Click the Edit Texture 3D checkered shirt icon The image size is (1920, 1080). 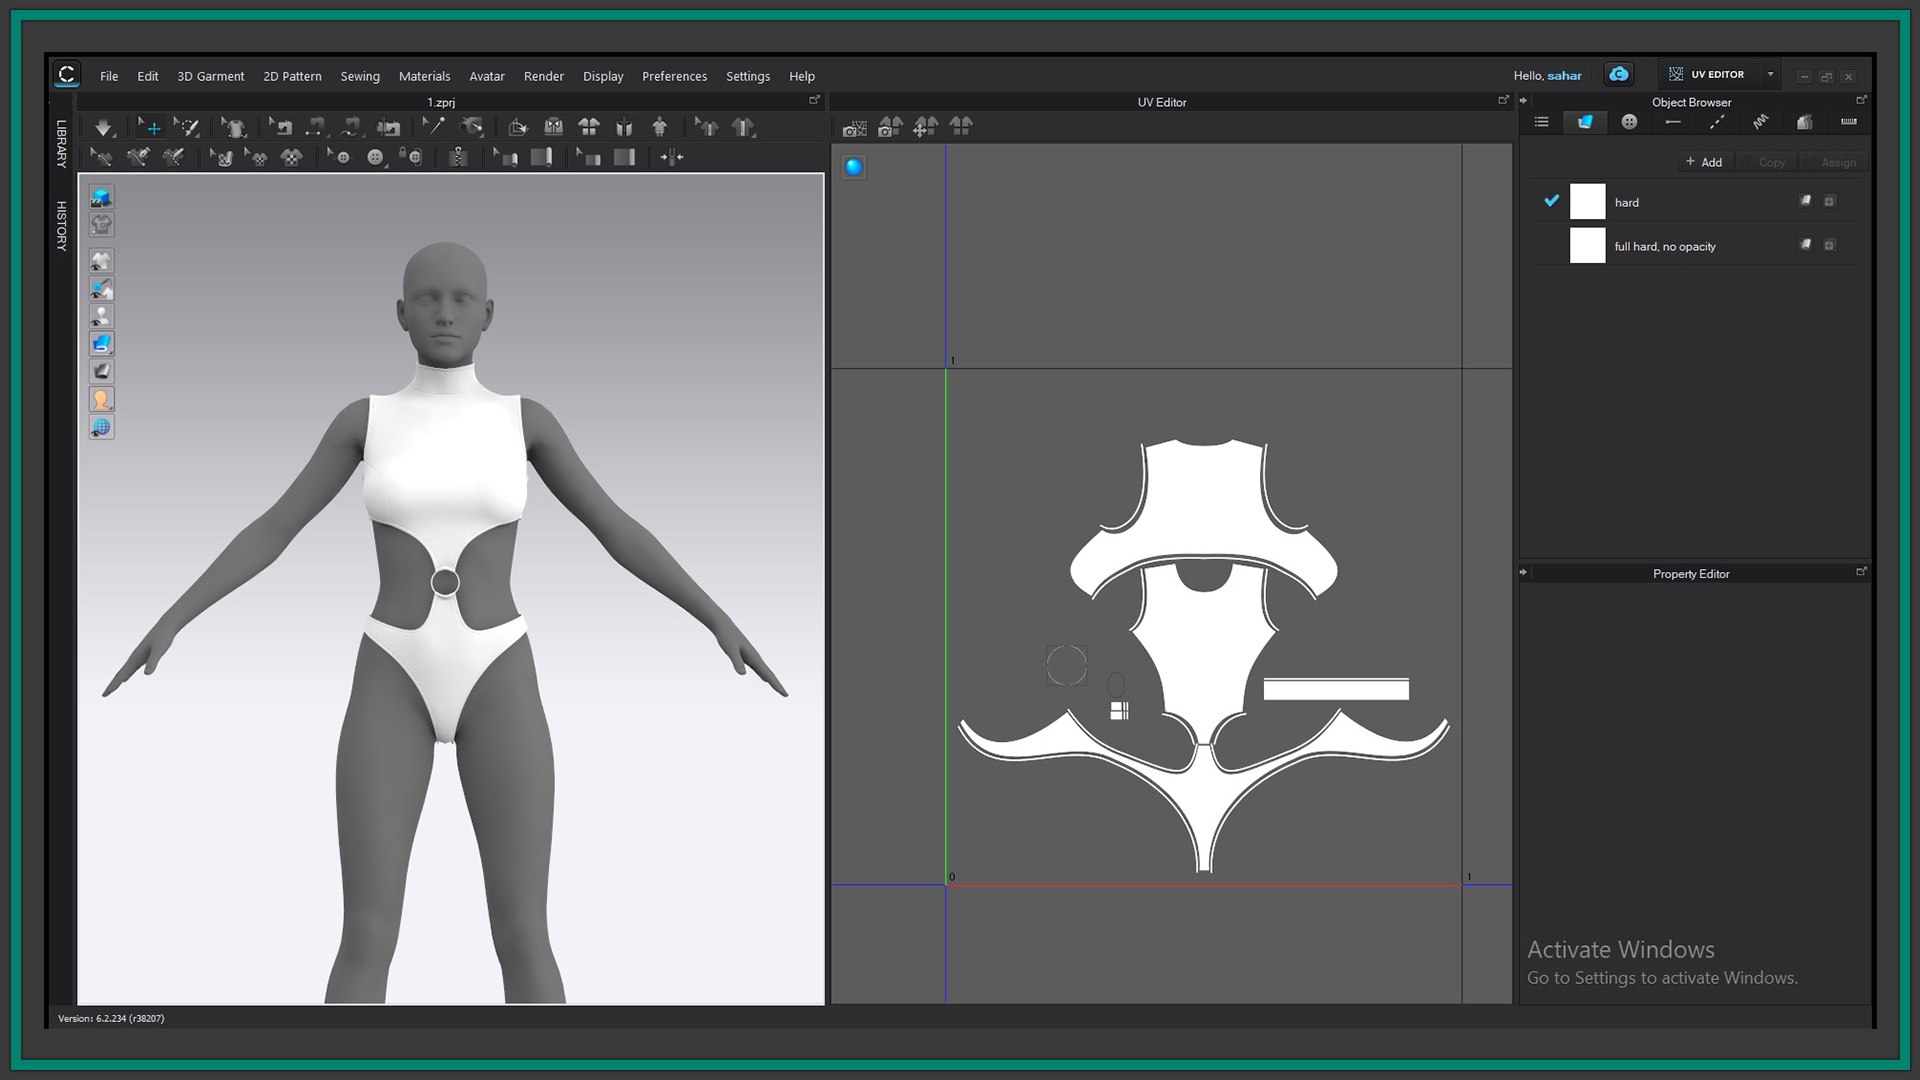[291, 157]
